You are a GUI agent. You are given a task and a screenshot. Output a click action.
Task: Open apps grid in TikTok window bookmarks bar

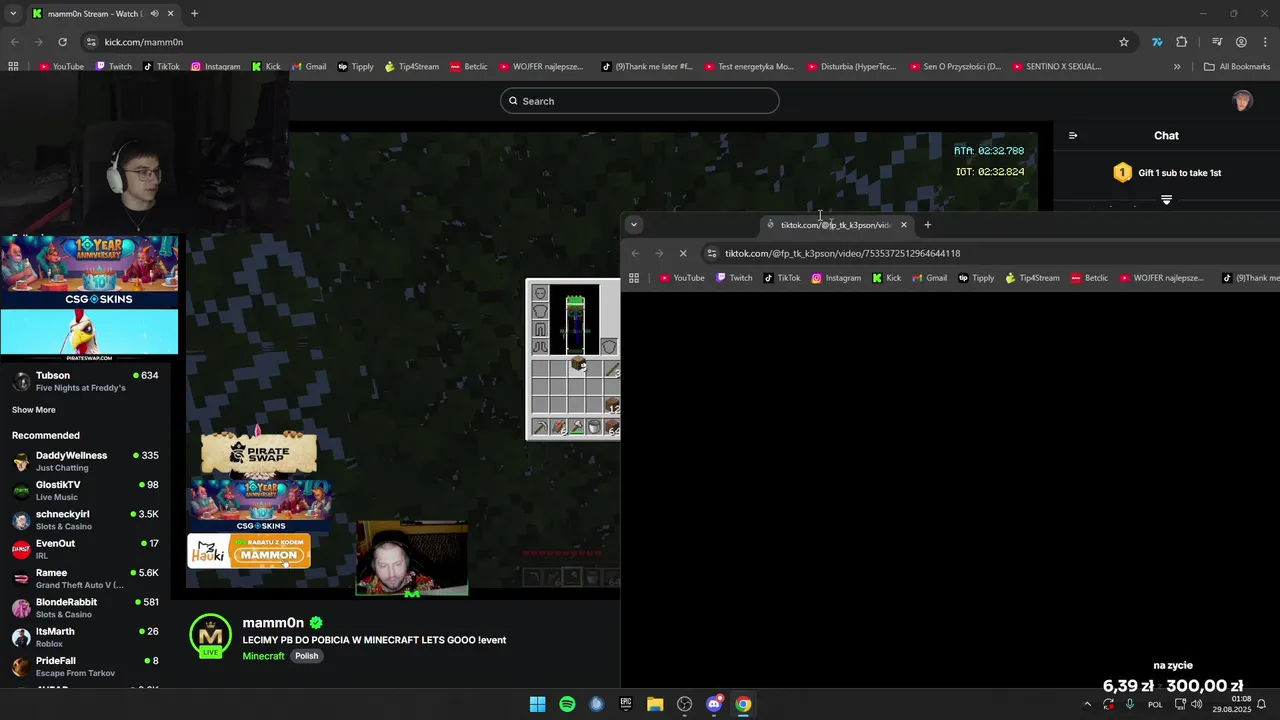tap(633, 278)
